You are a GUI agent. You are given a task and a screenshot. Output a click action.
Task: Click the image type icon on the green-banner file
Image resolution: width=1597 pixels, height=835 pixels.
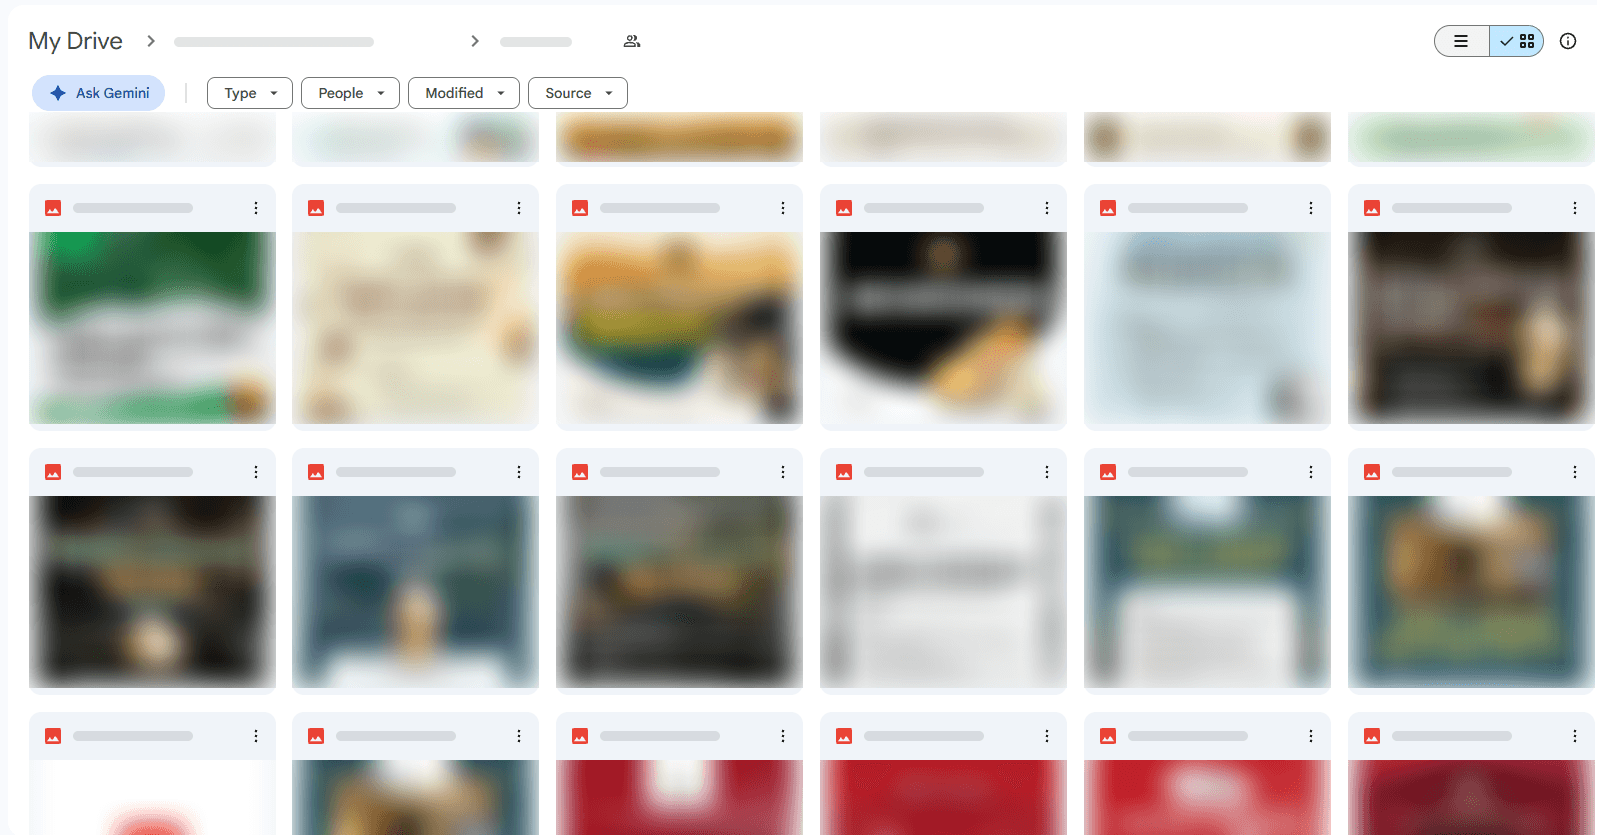(53, 208)
